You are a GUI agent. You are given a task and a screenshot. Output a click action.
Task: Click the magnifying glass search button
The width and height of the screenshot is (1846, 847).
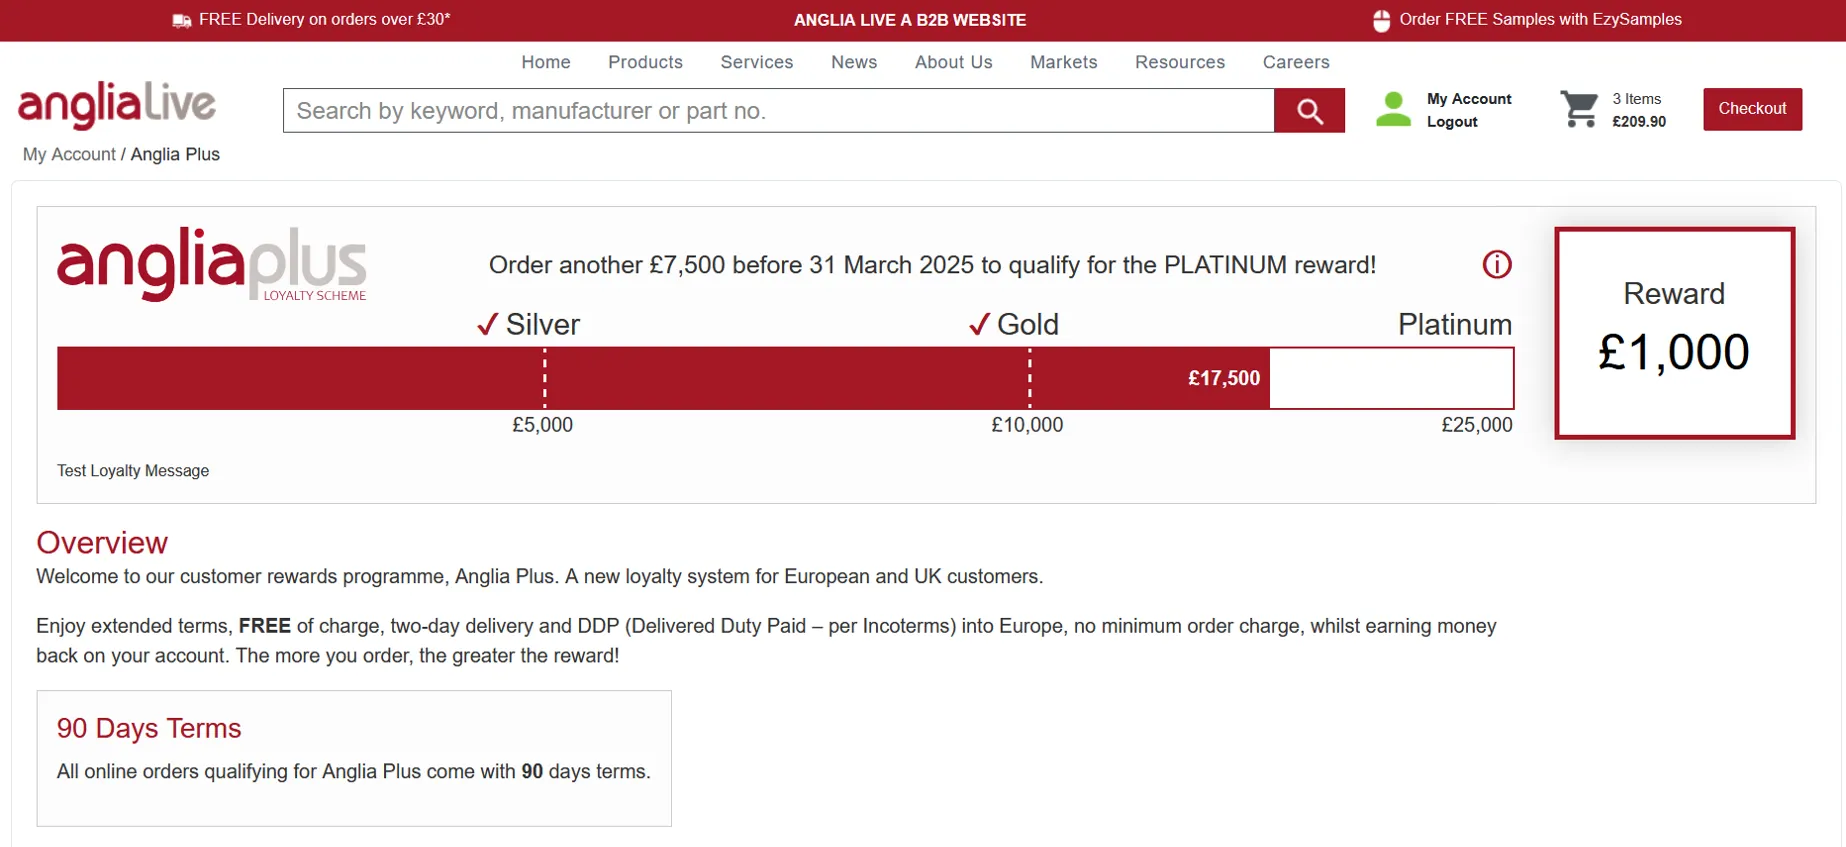tap(1309, 111)
